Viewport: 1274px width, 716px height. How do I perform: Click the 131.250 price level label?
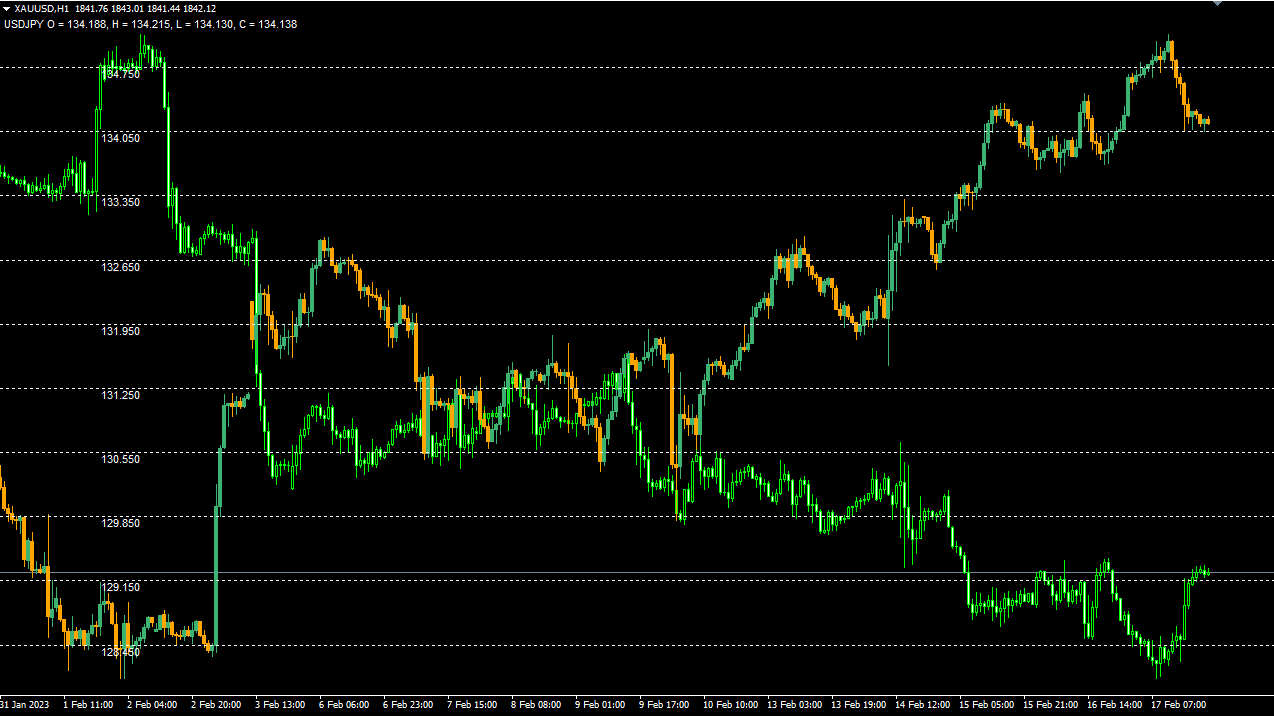point(121,395)
